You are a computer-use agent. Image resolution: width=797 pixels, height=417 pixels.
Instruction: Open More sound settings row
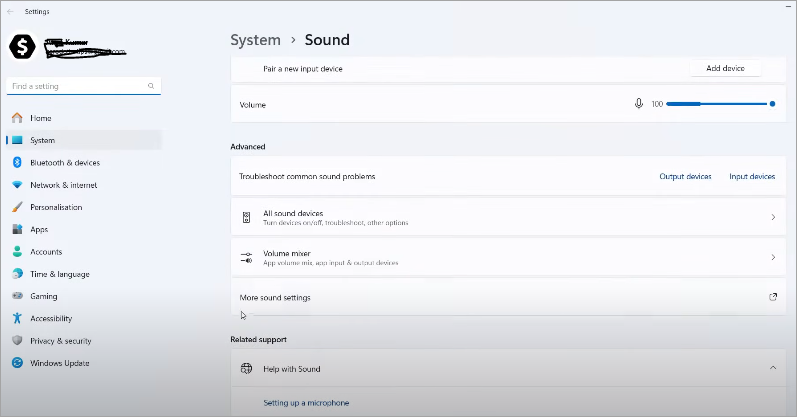(508, 297)
